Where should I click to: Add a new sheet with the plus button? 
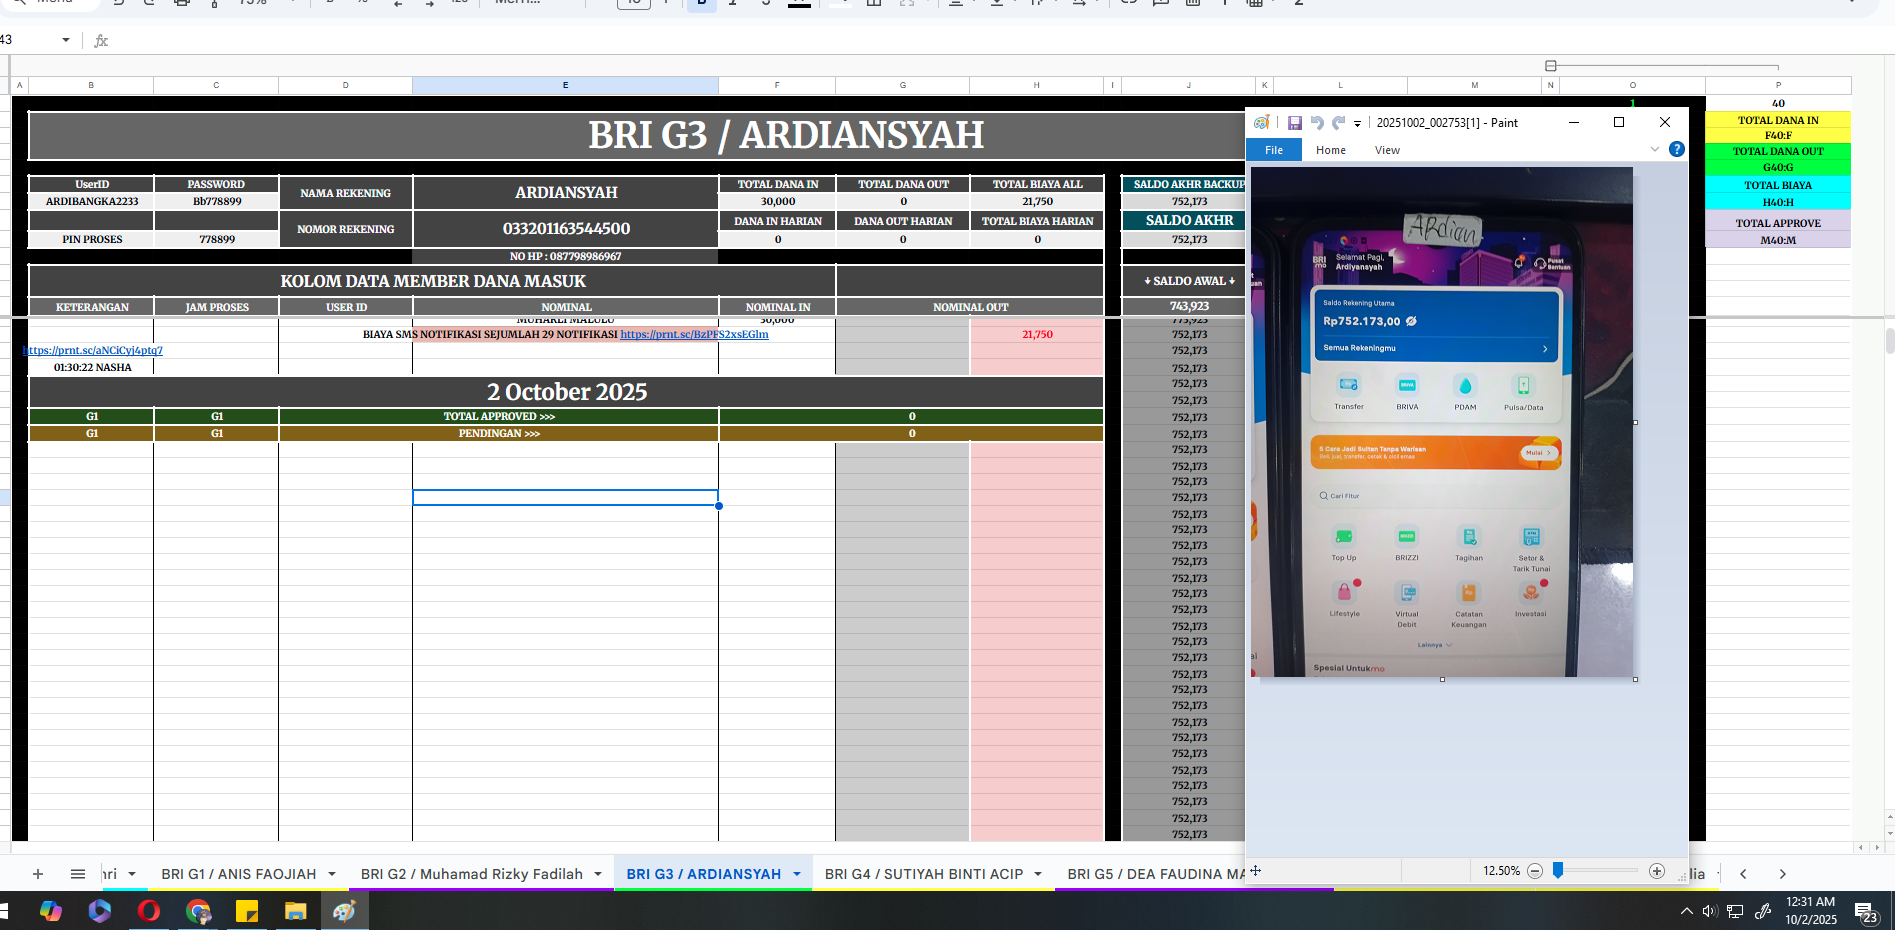pyautogui.click(x=38, y=874)
